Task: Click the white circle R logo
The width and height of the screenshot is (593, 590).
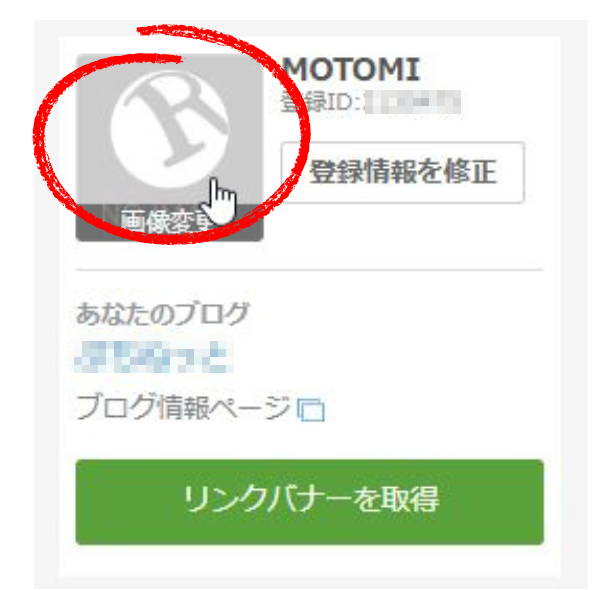Action: coord(169,129)
